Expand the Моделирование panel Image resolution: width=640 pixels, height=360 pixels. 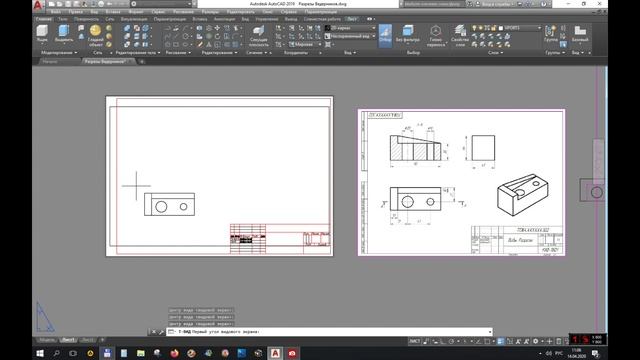pos(59,53)
